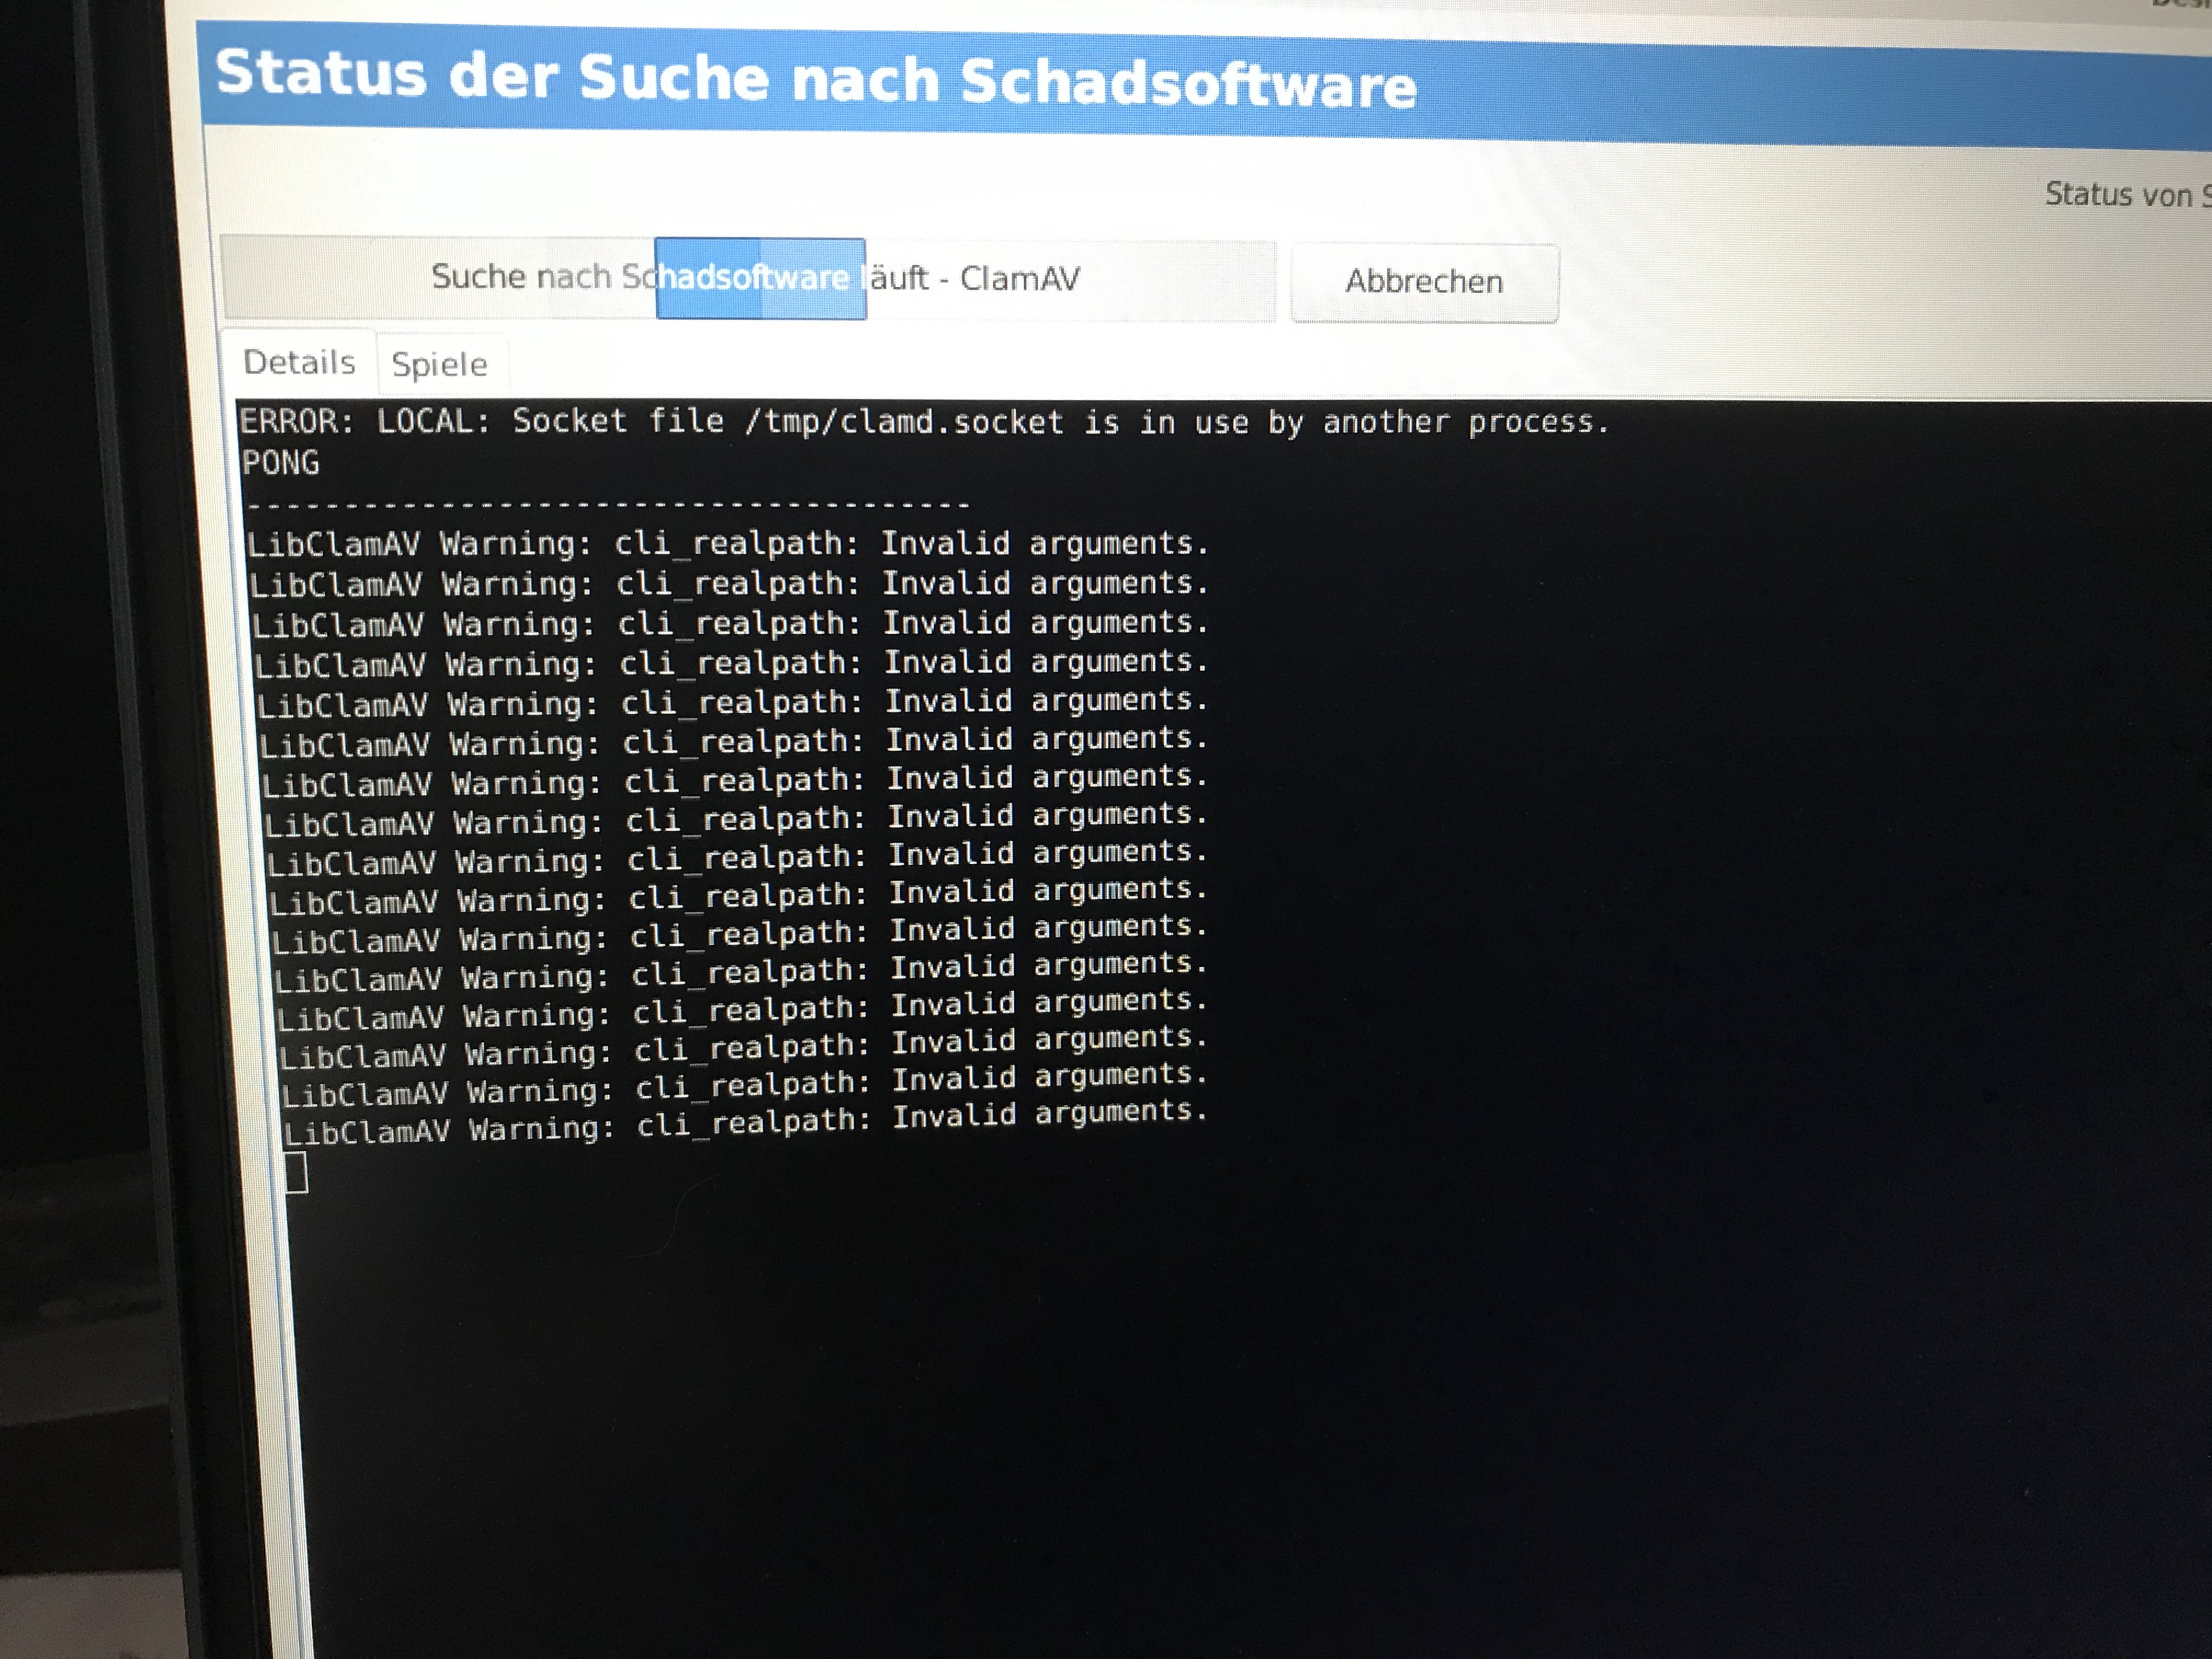The width and height of the screenshot is (2212, 1659).
Task: Click the last LibClamAV Warning line
Action: [x=745, y=1124]
